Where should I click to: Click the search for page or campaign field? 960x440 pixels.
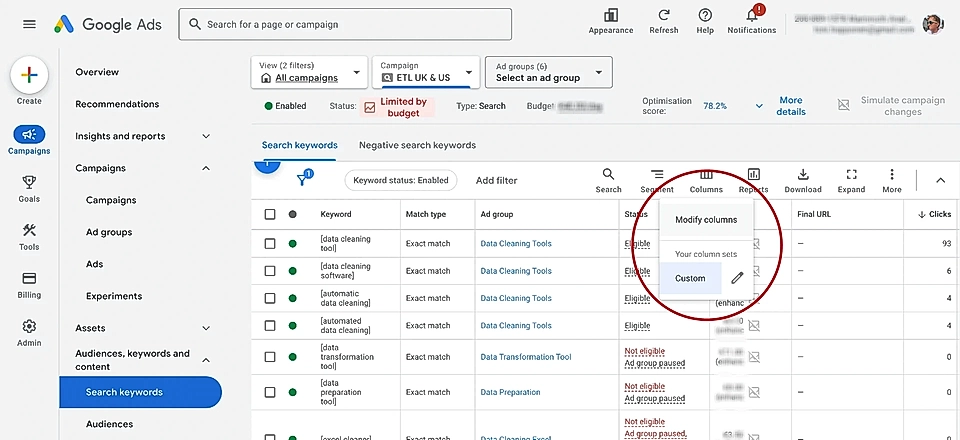345,24
